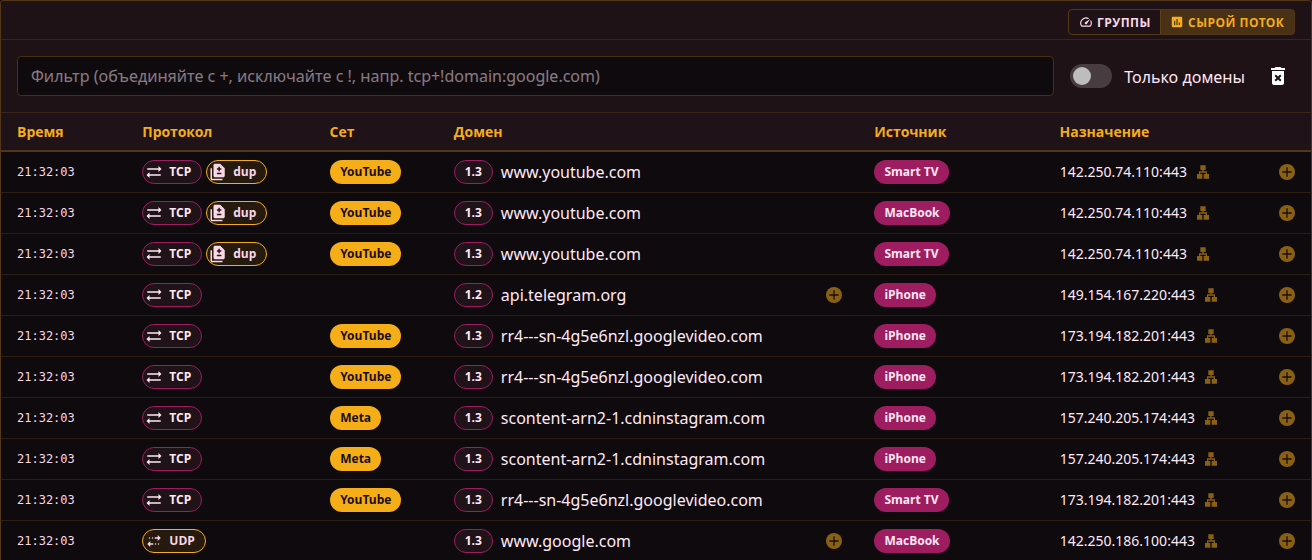Image resolution: width=1312 pixels, height=560 pixels.
Task: Click the dup badge in the first row
Action: (x=236, y=172)
